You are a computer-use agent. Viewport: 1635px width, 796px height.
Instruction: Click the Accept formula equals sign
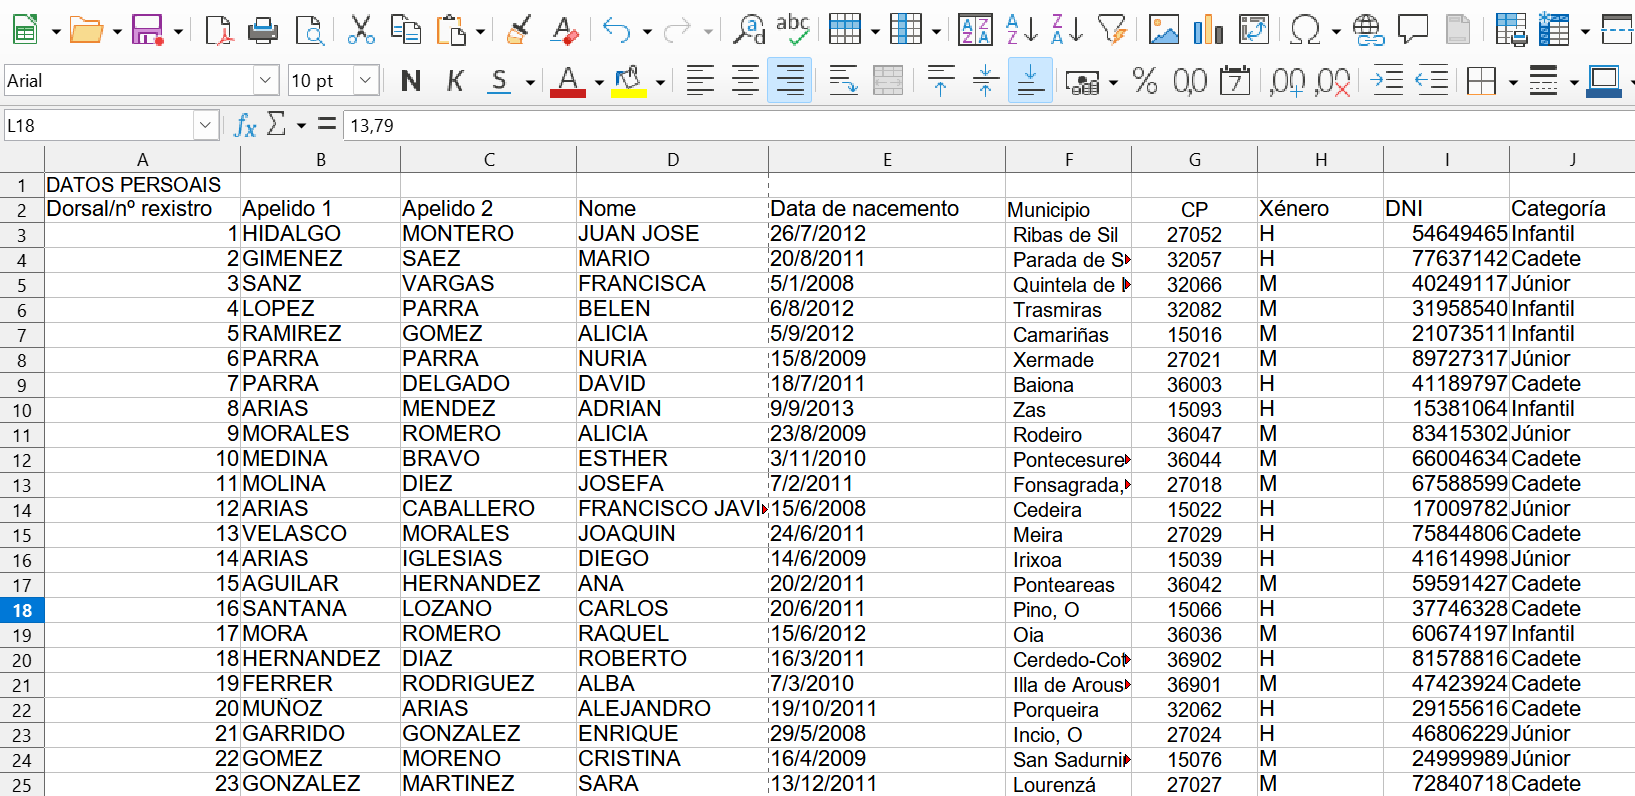pos(326,124)
